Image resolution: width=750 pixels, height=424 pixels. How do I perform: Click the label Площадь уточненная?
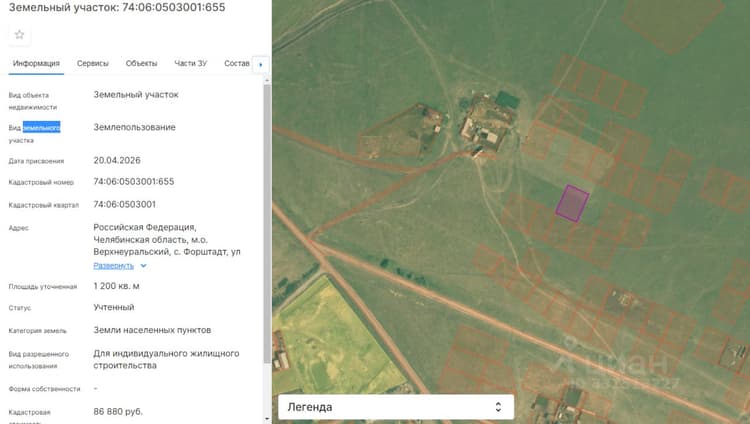43,287
